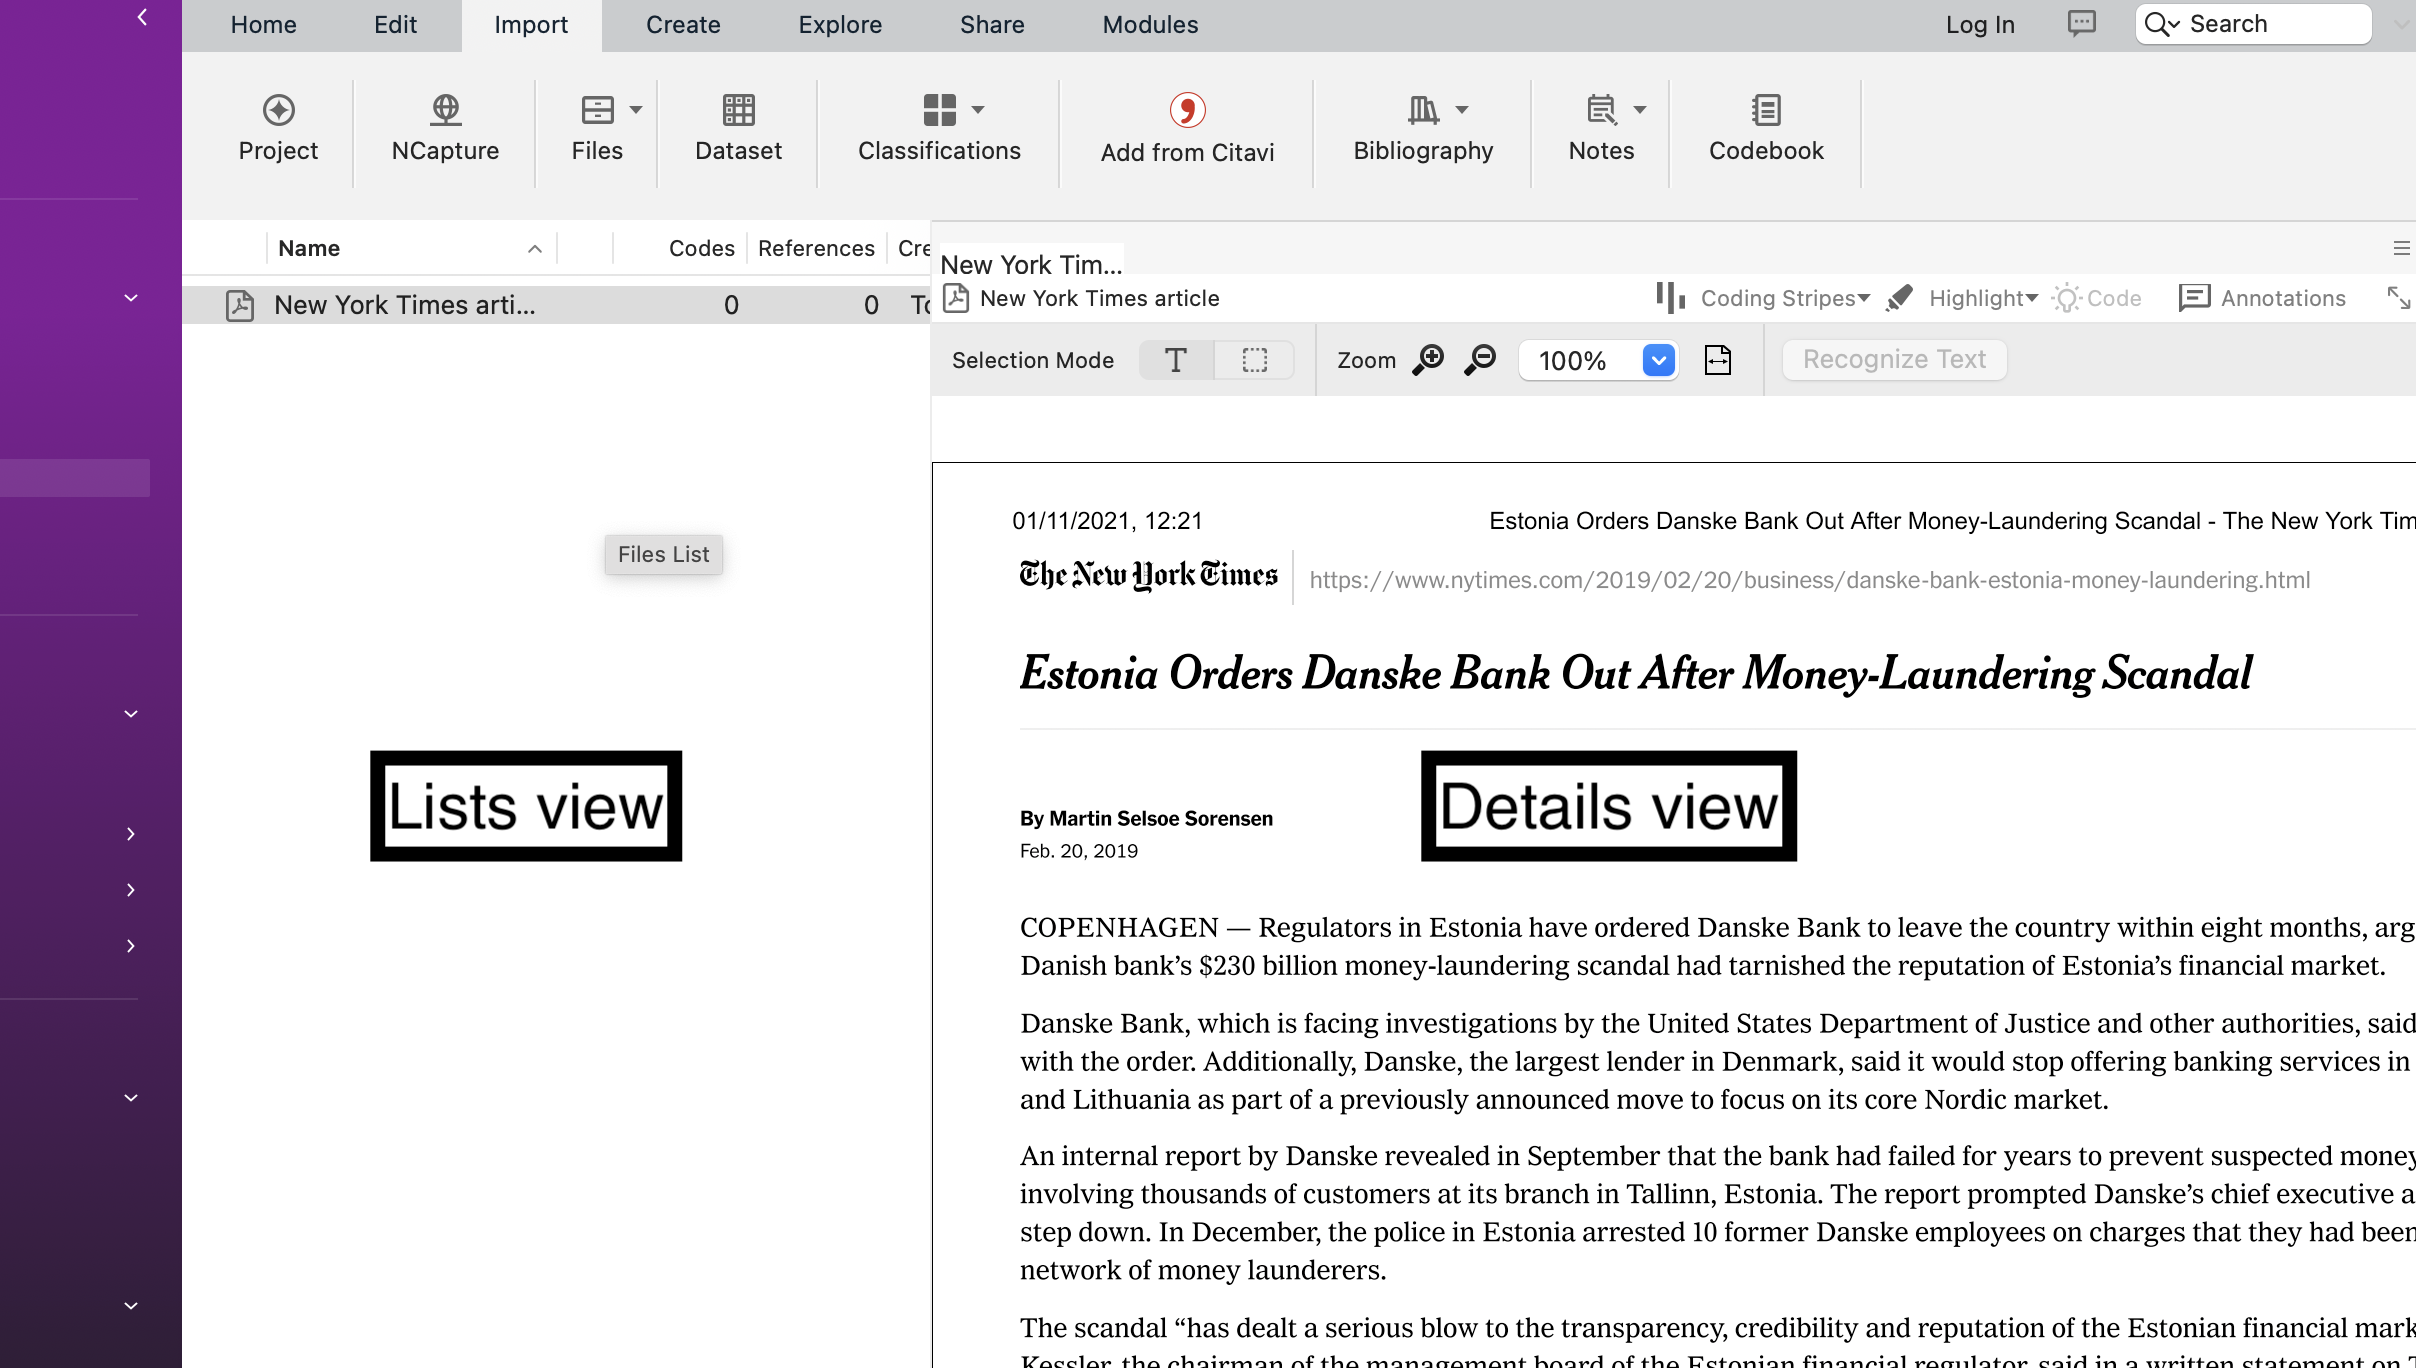Click the NCapture import icon
Viewport: 2416px width, 1368px height.
pos(445,110)
